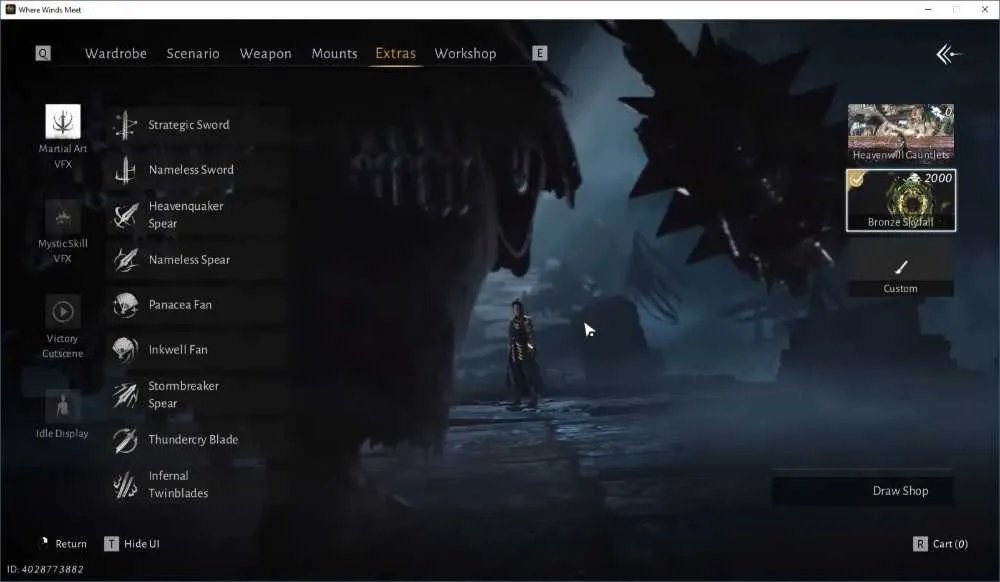Click the E key next-tab icon
1000x582 pixels.
click(x=540, y=54)
